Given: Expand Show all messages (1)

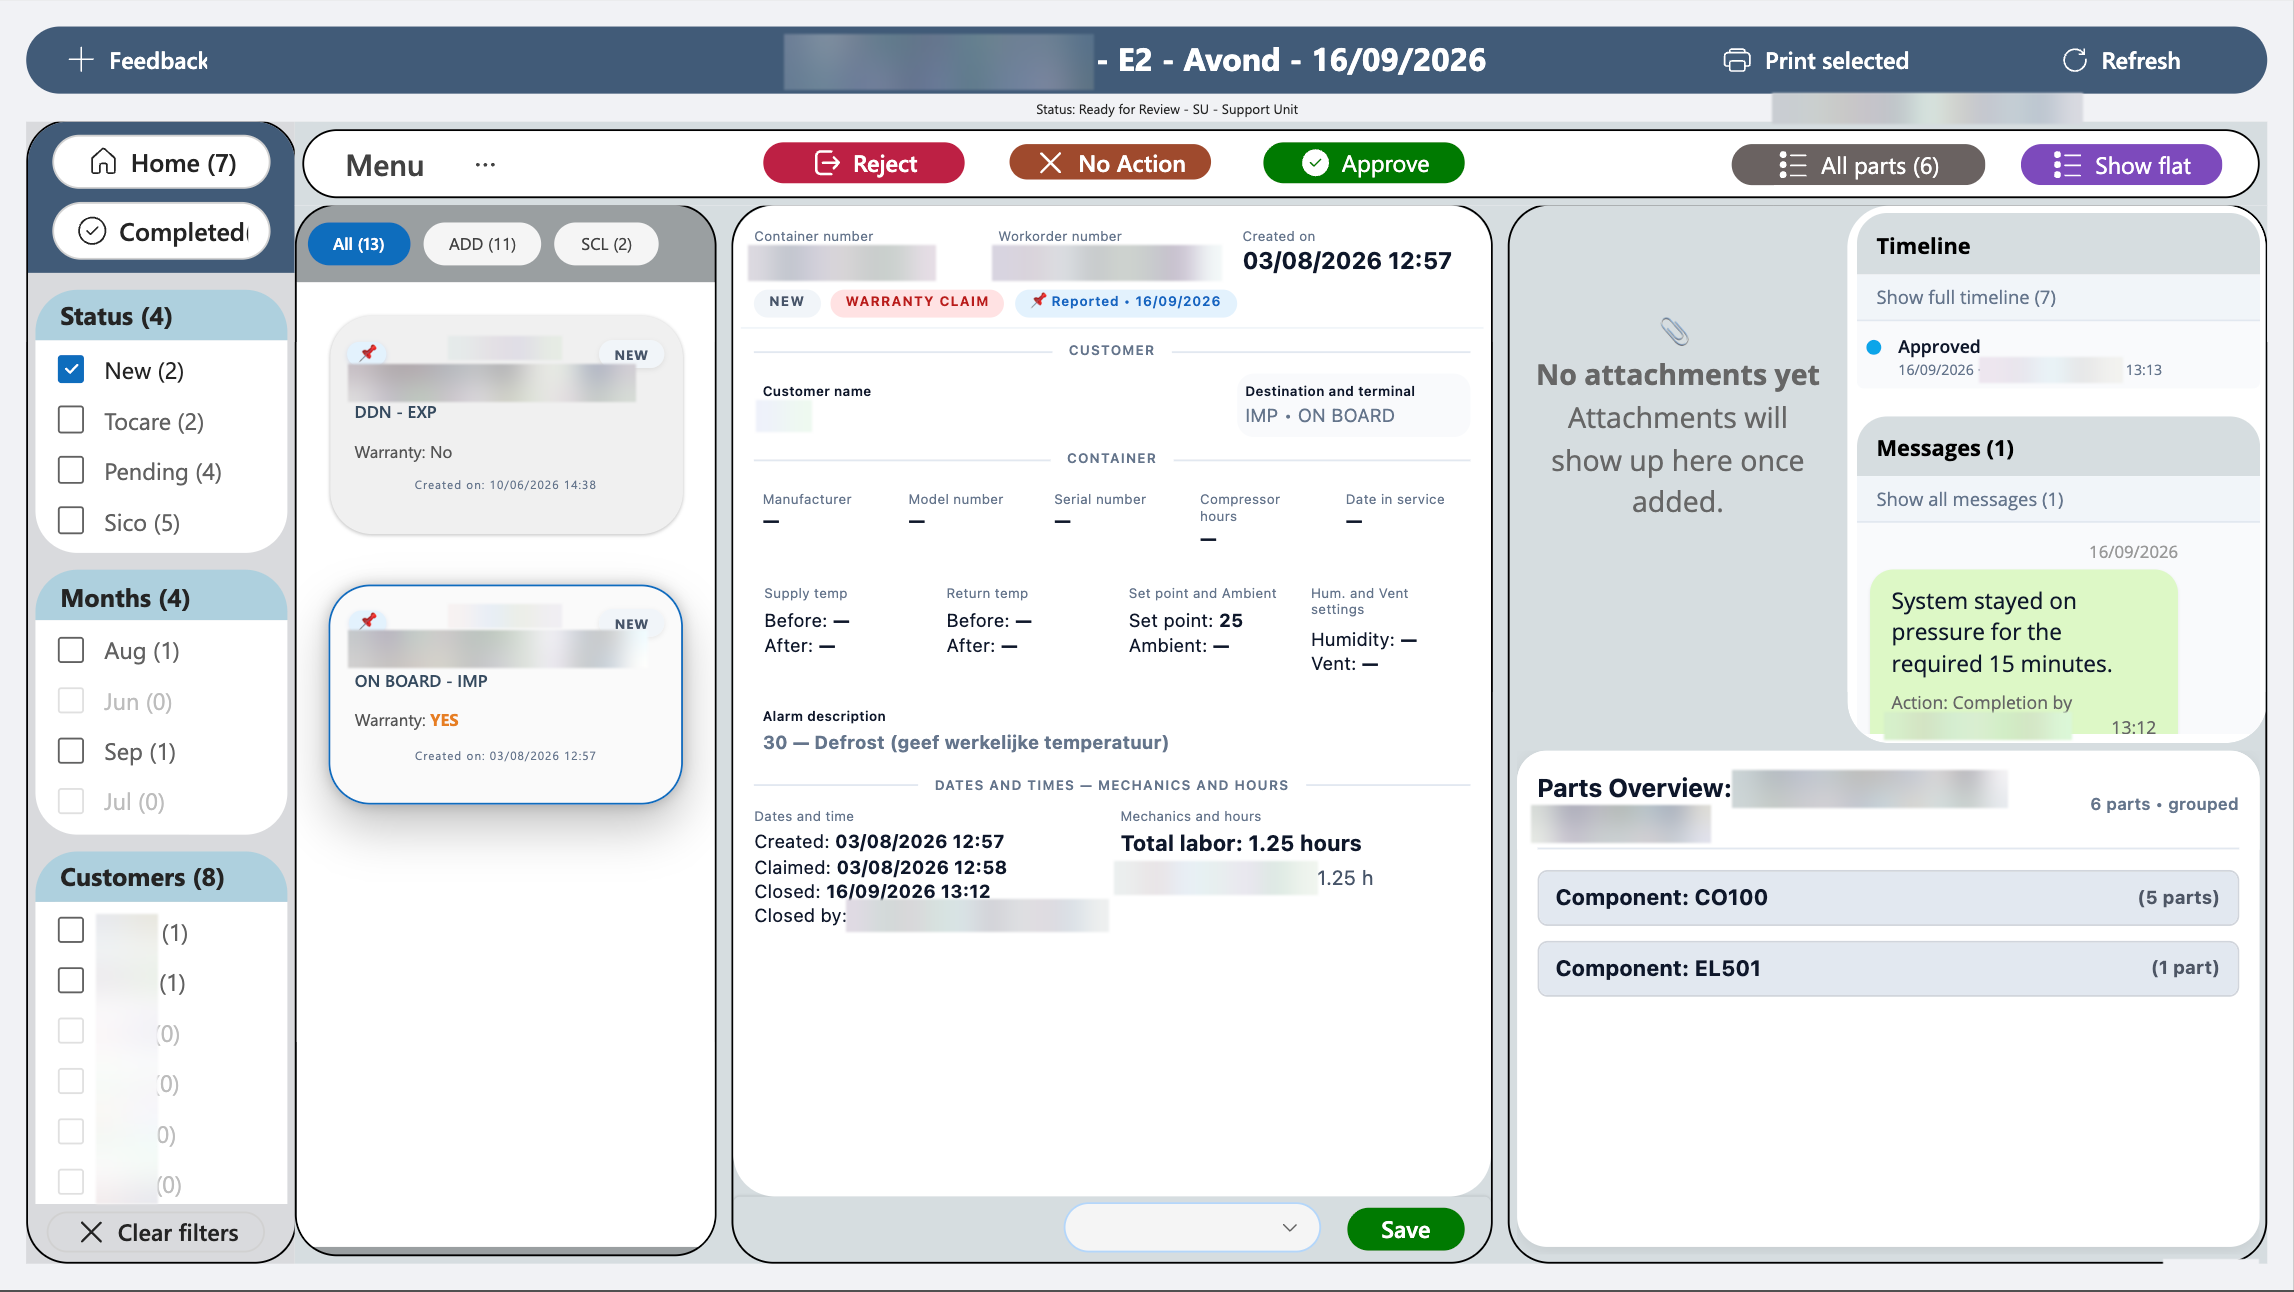Looking at the screenshot, I should pos(1969,499).
